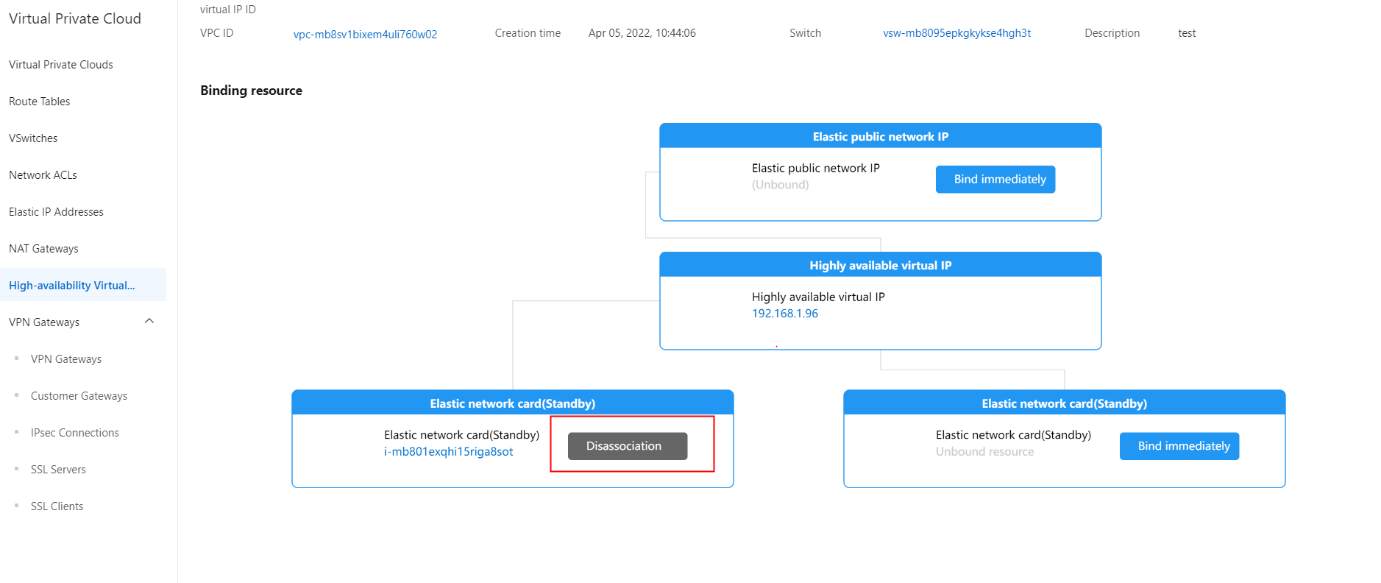Click the Creation time label
1381x583 pixels.
pyautogui.click(x=528, y=33)
